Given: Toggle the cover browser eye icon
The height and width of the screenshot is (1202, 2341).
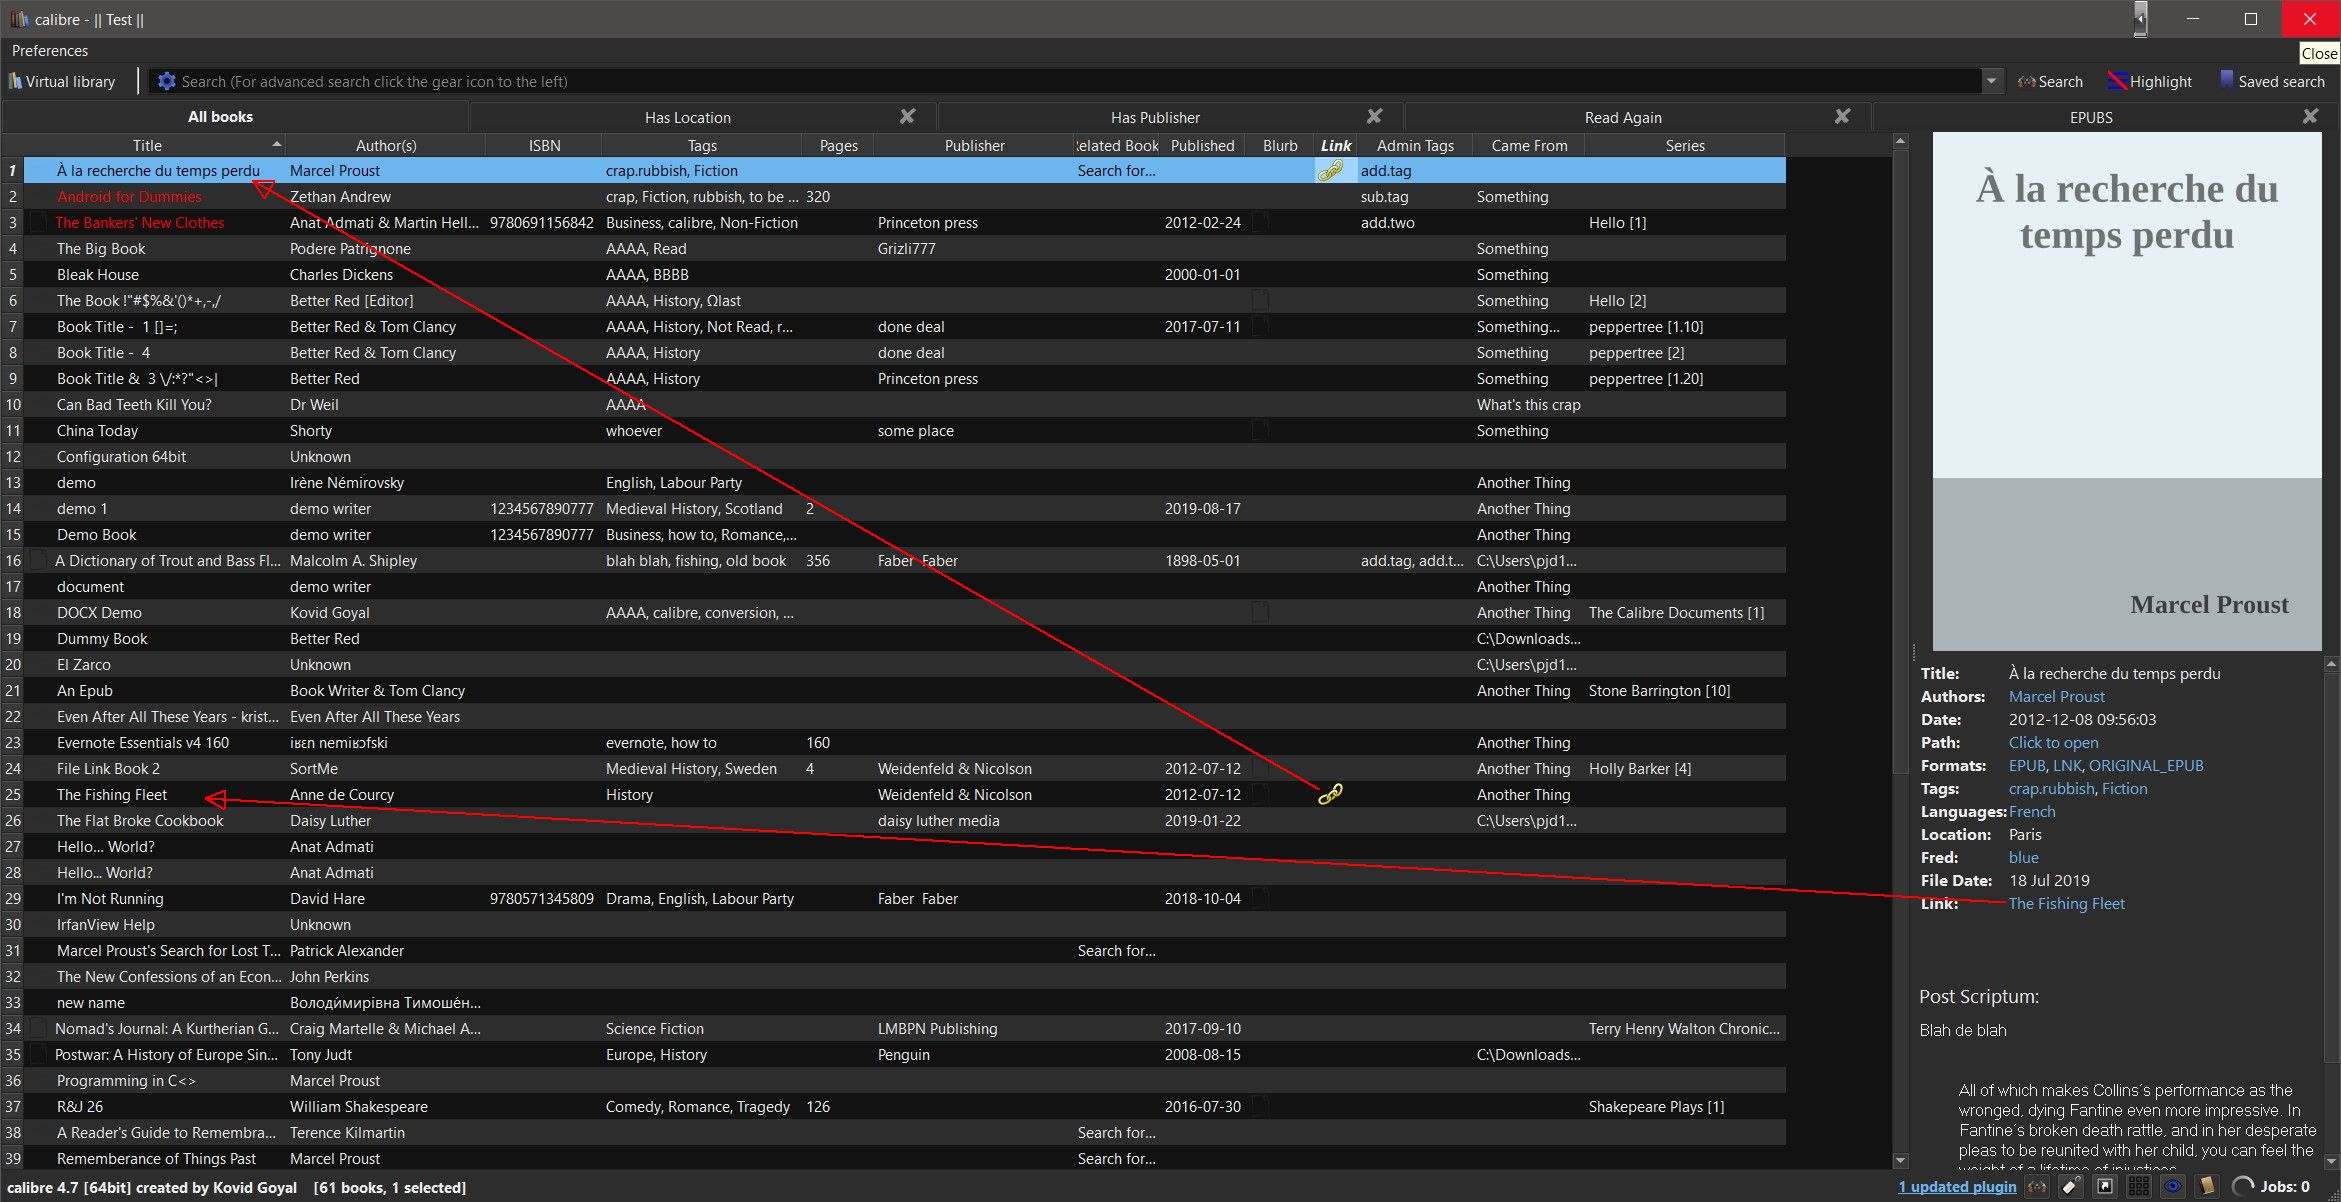Looking at the screenshot, I should [x=2173, y=1187].
